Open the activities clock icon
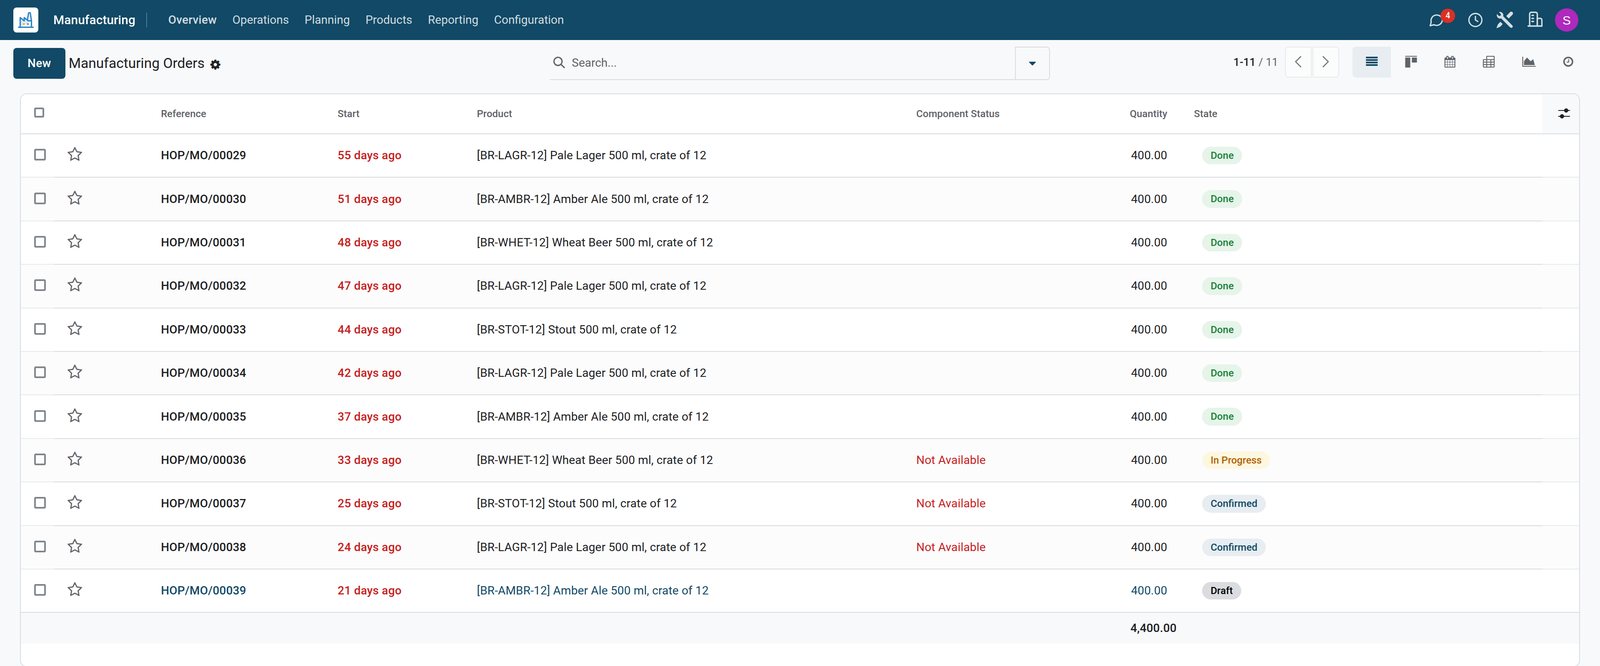 [1475, 20]
